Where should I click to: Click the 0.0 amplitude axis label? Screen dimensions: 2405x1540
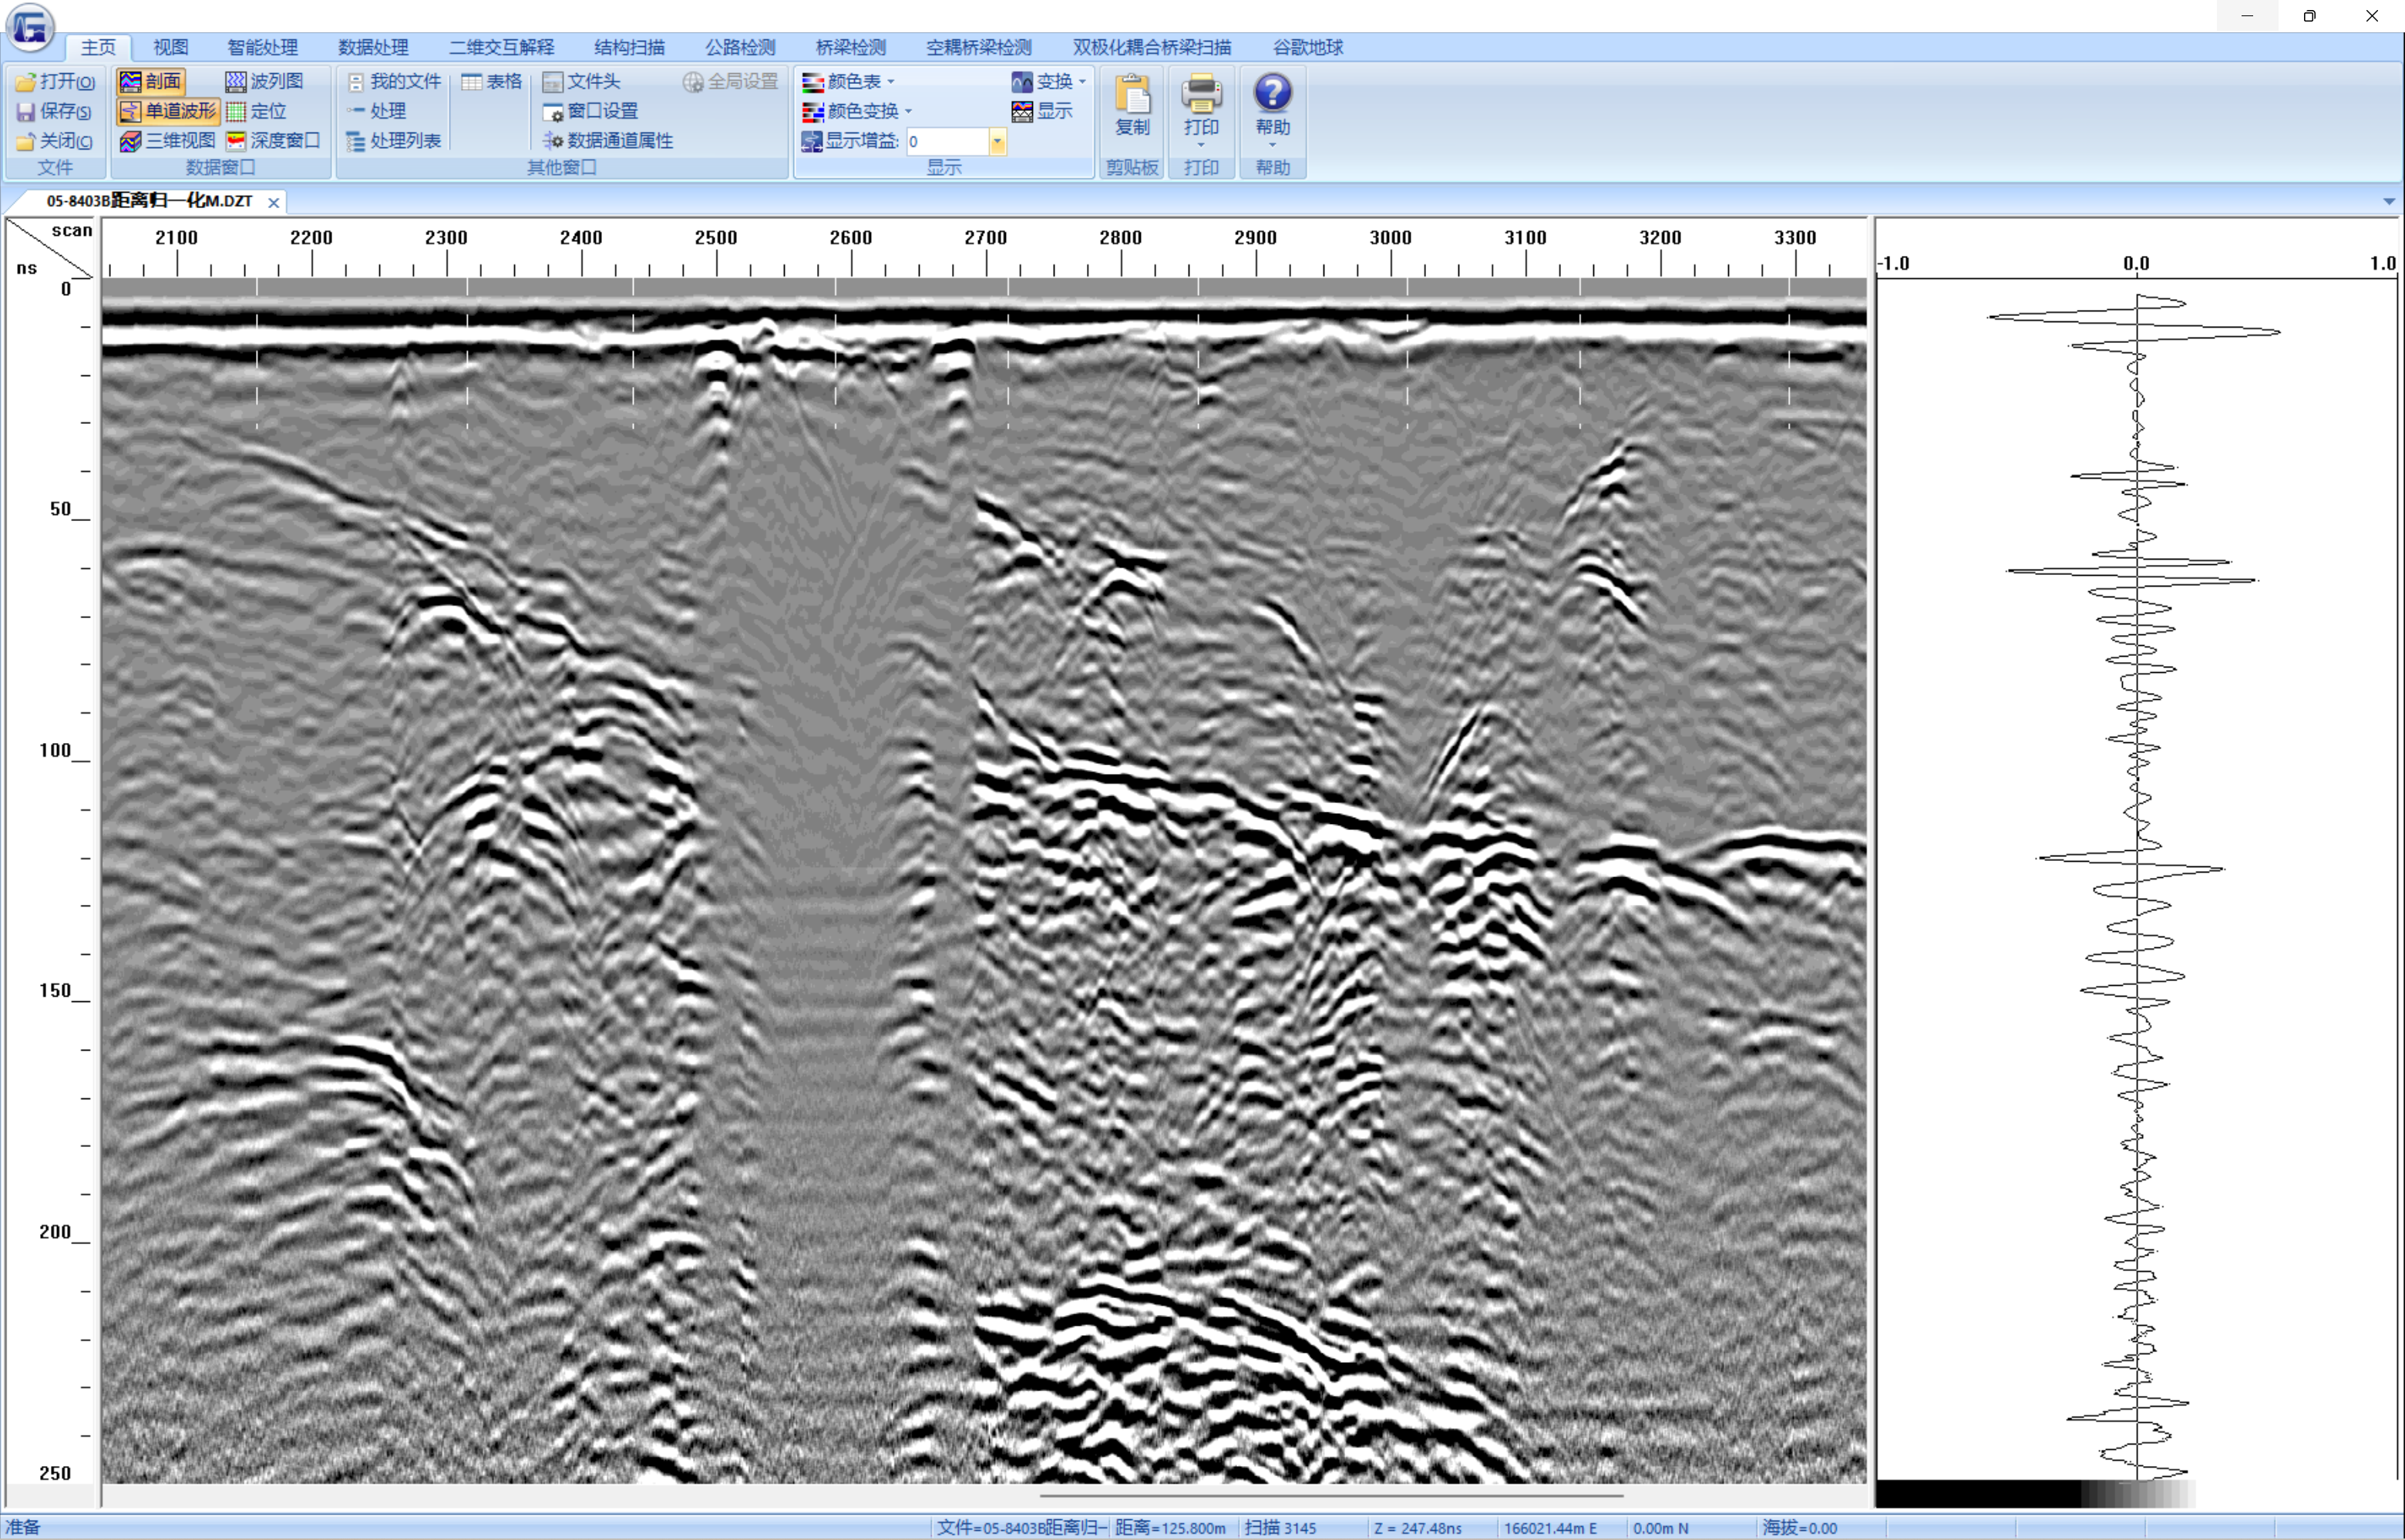[2136, 264]
